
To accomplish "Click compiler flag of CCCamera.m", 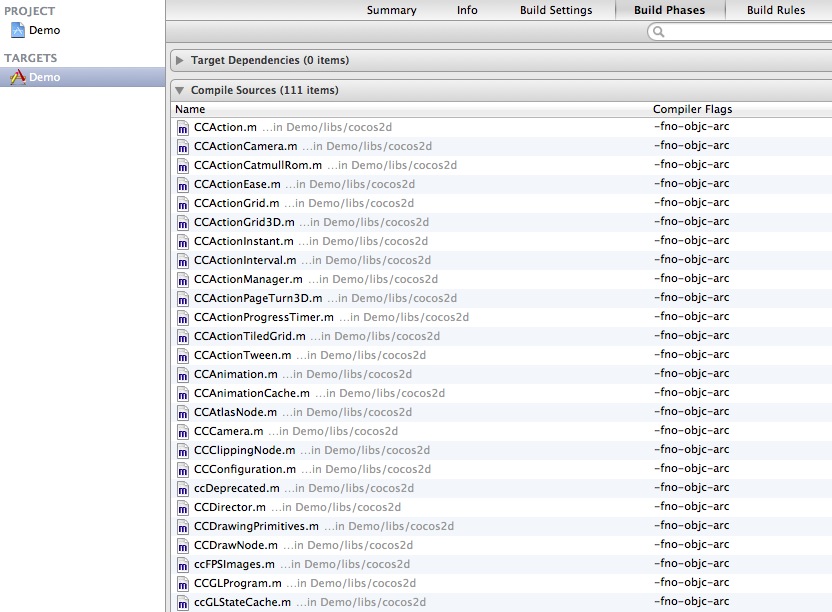I will click(691, 430).
